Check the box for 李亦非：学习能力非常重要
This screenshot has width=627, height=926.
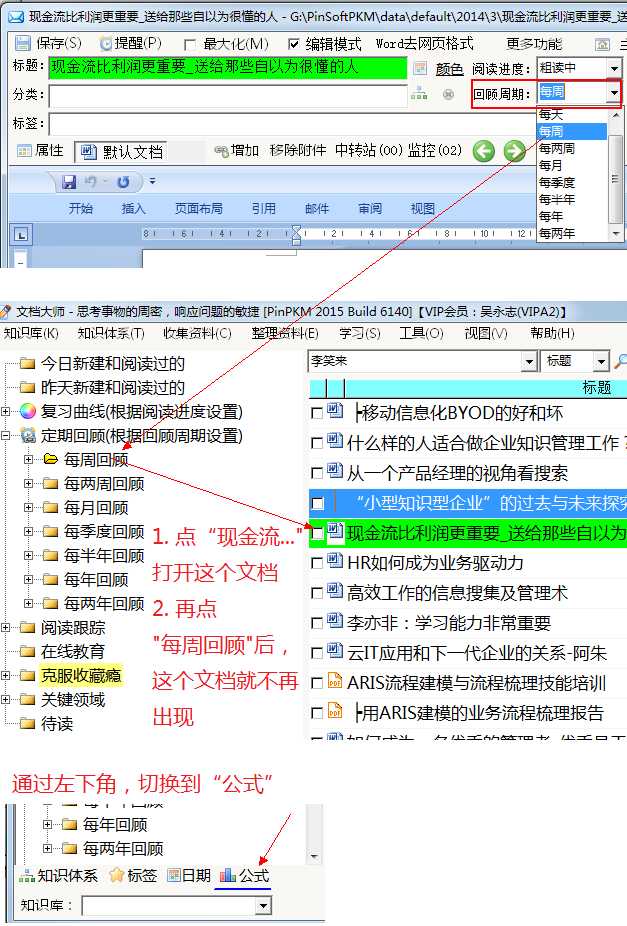(x=317, y=623)
